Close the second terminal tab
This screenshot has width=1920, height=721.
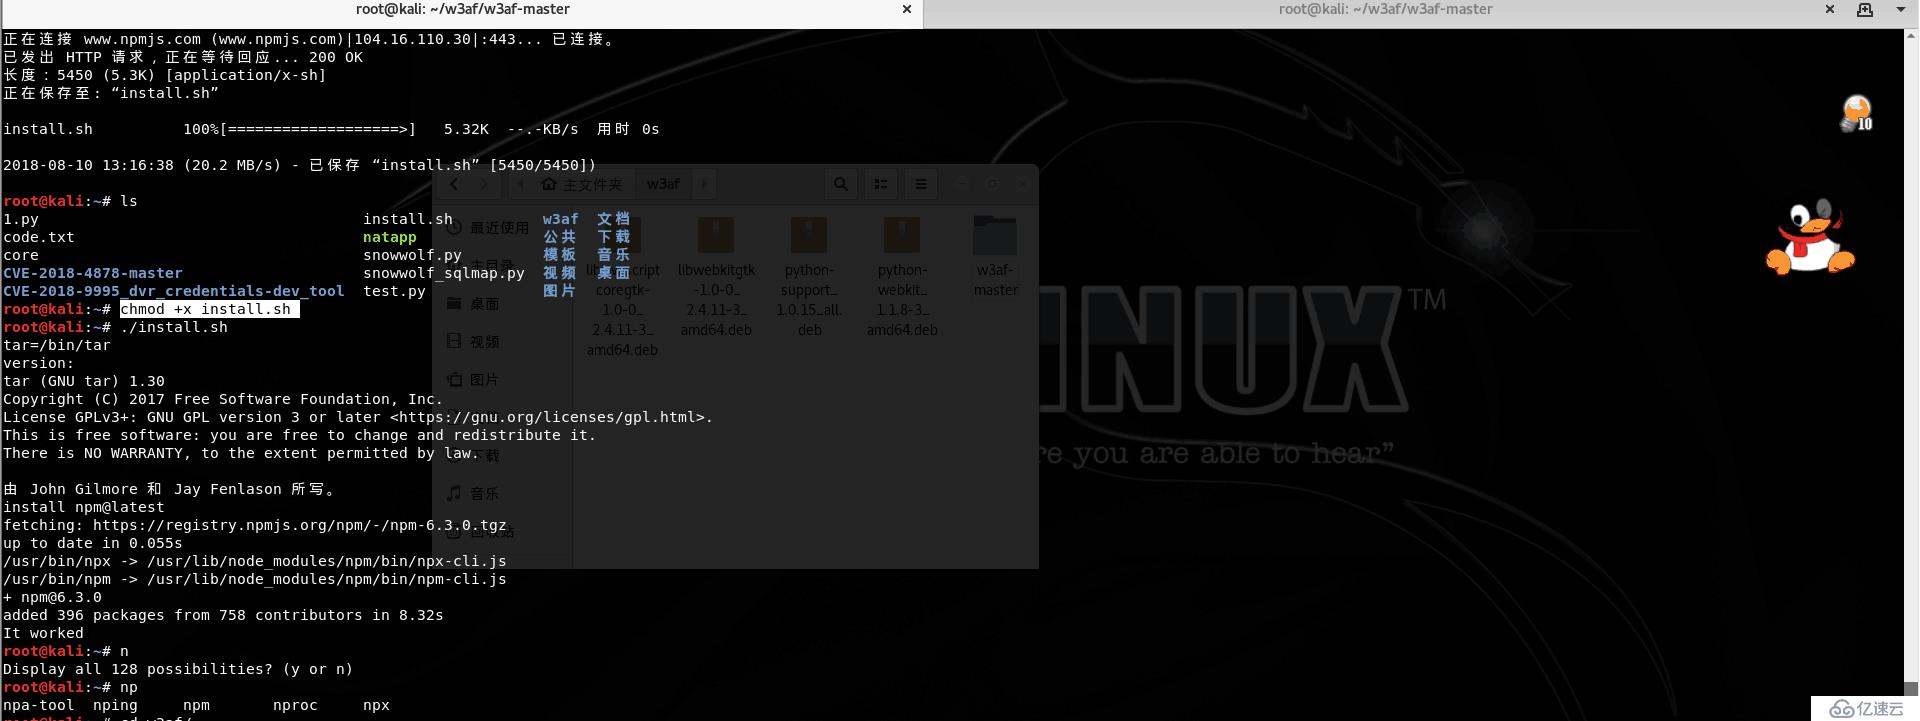click(1830, 9)
